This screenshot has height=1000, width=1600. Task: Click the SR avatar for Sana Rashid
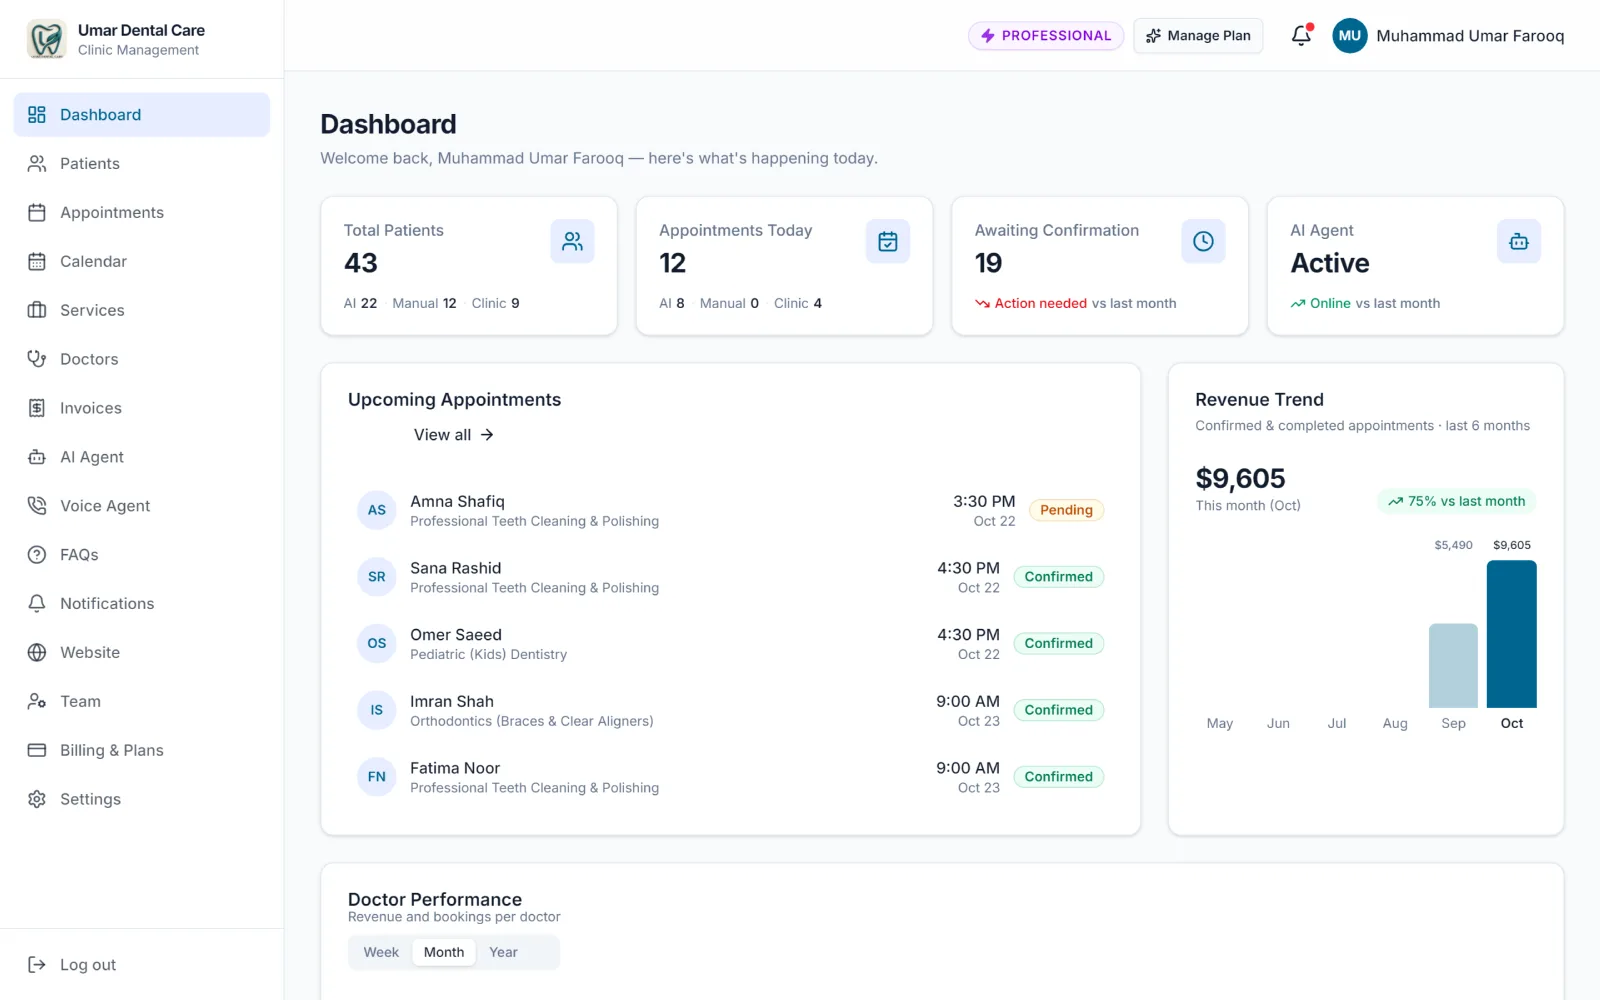(377, 577)
